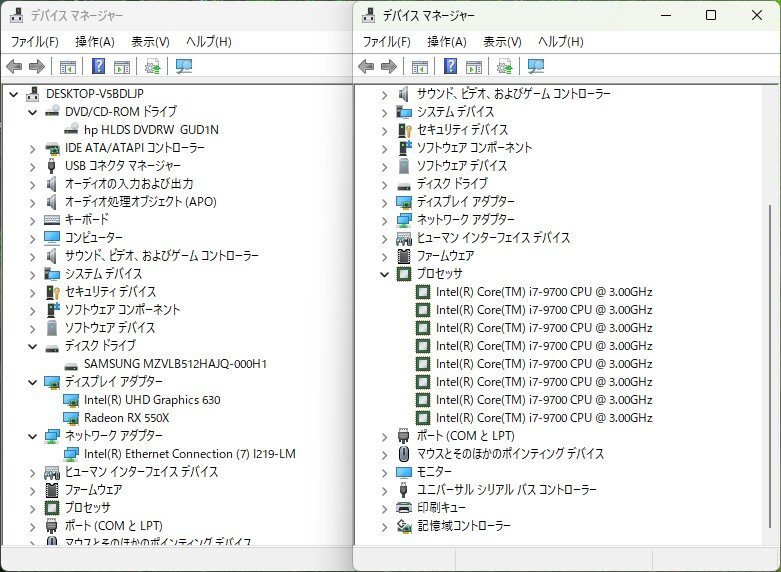781x572 pixels.
Task: Click Intel Ethernet Connection I219-LM icon
Action: click(x=71, y=453)
